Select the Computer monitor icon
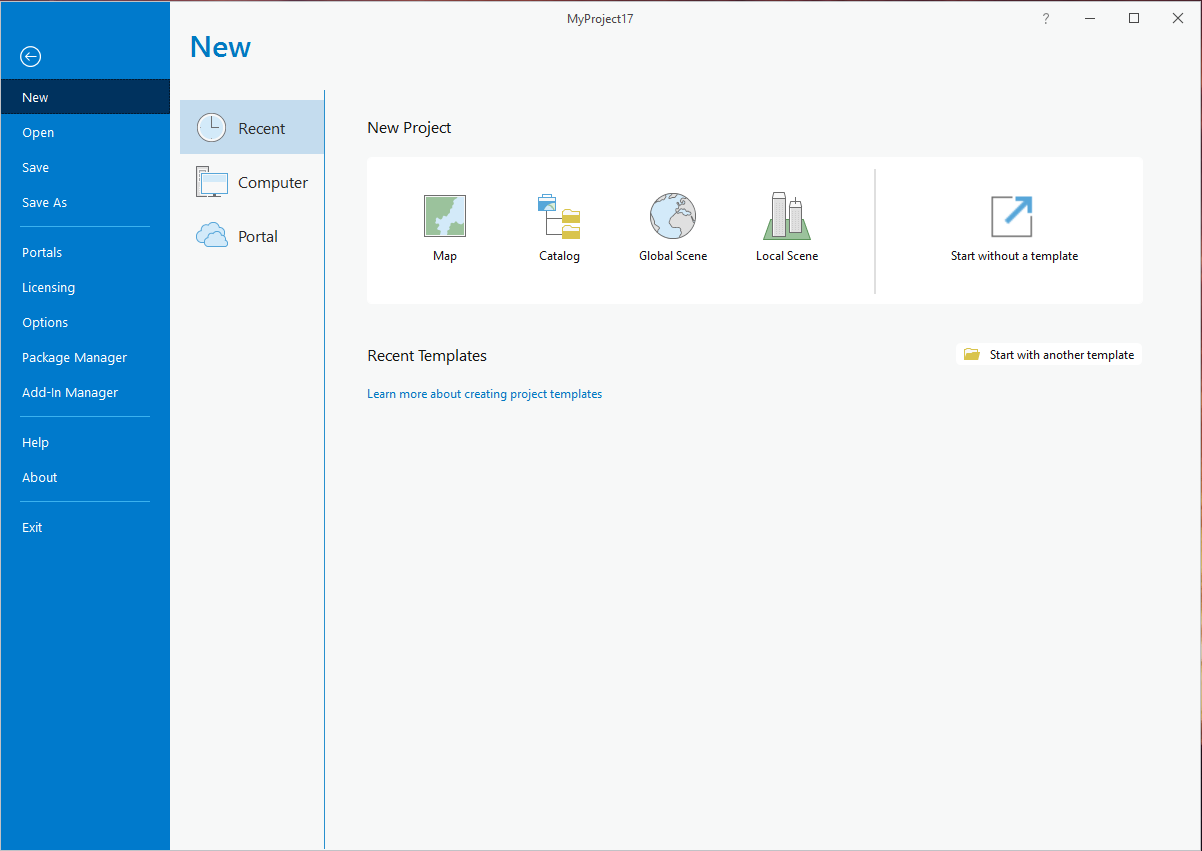 (x=212, y=182)
